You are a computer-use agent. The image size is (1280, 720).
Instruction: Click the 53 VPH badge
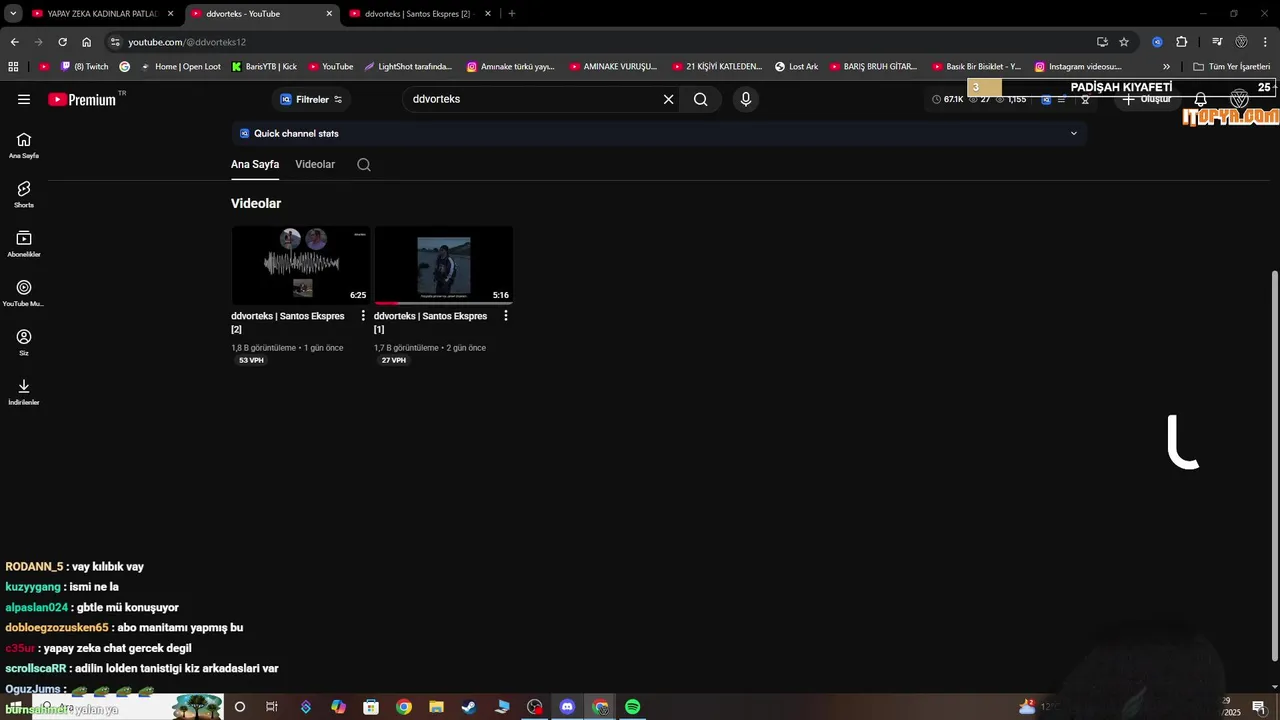point(251,360)
